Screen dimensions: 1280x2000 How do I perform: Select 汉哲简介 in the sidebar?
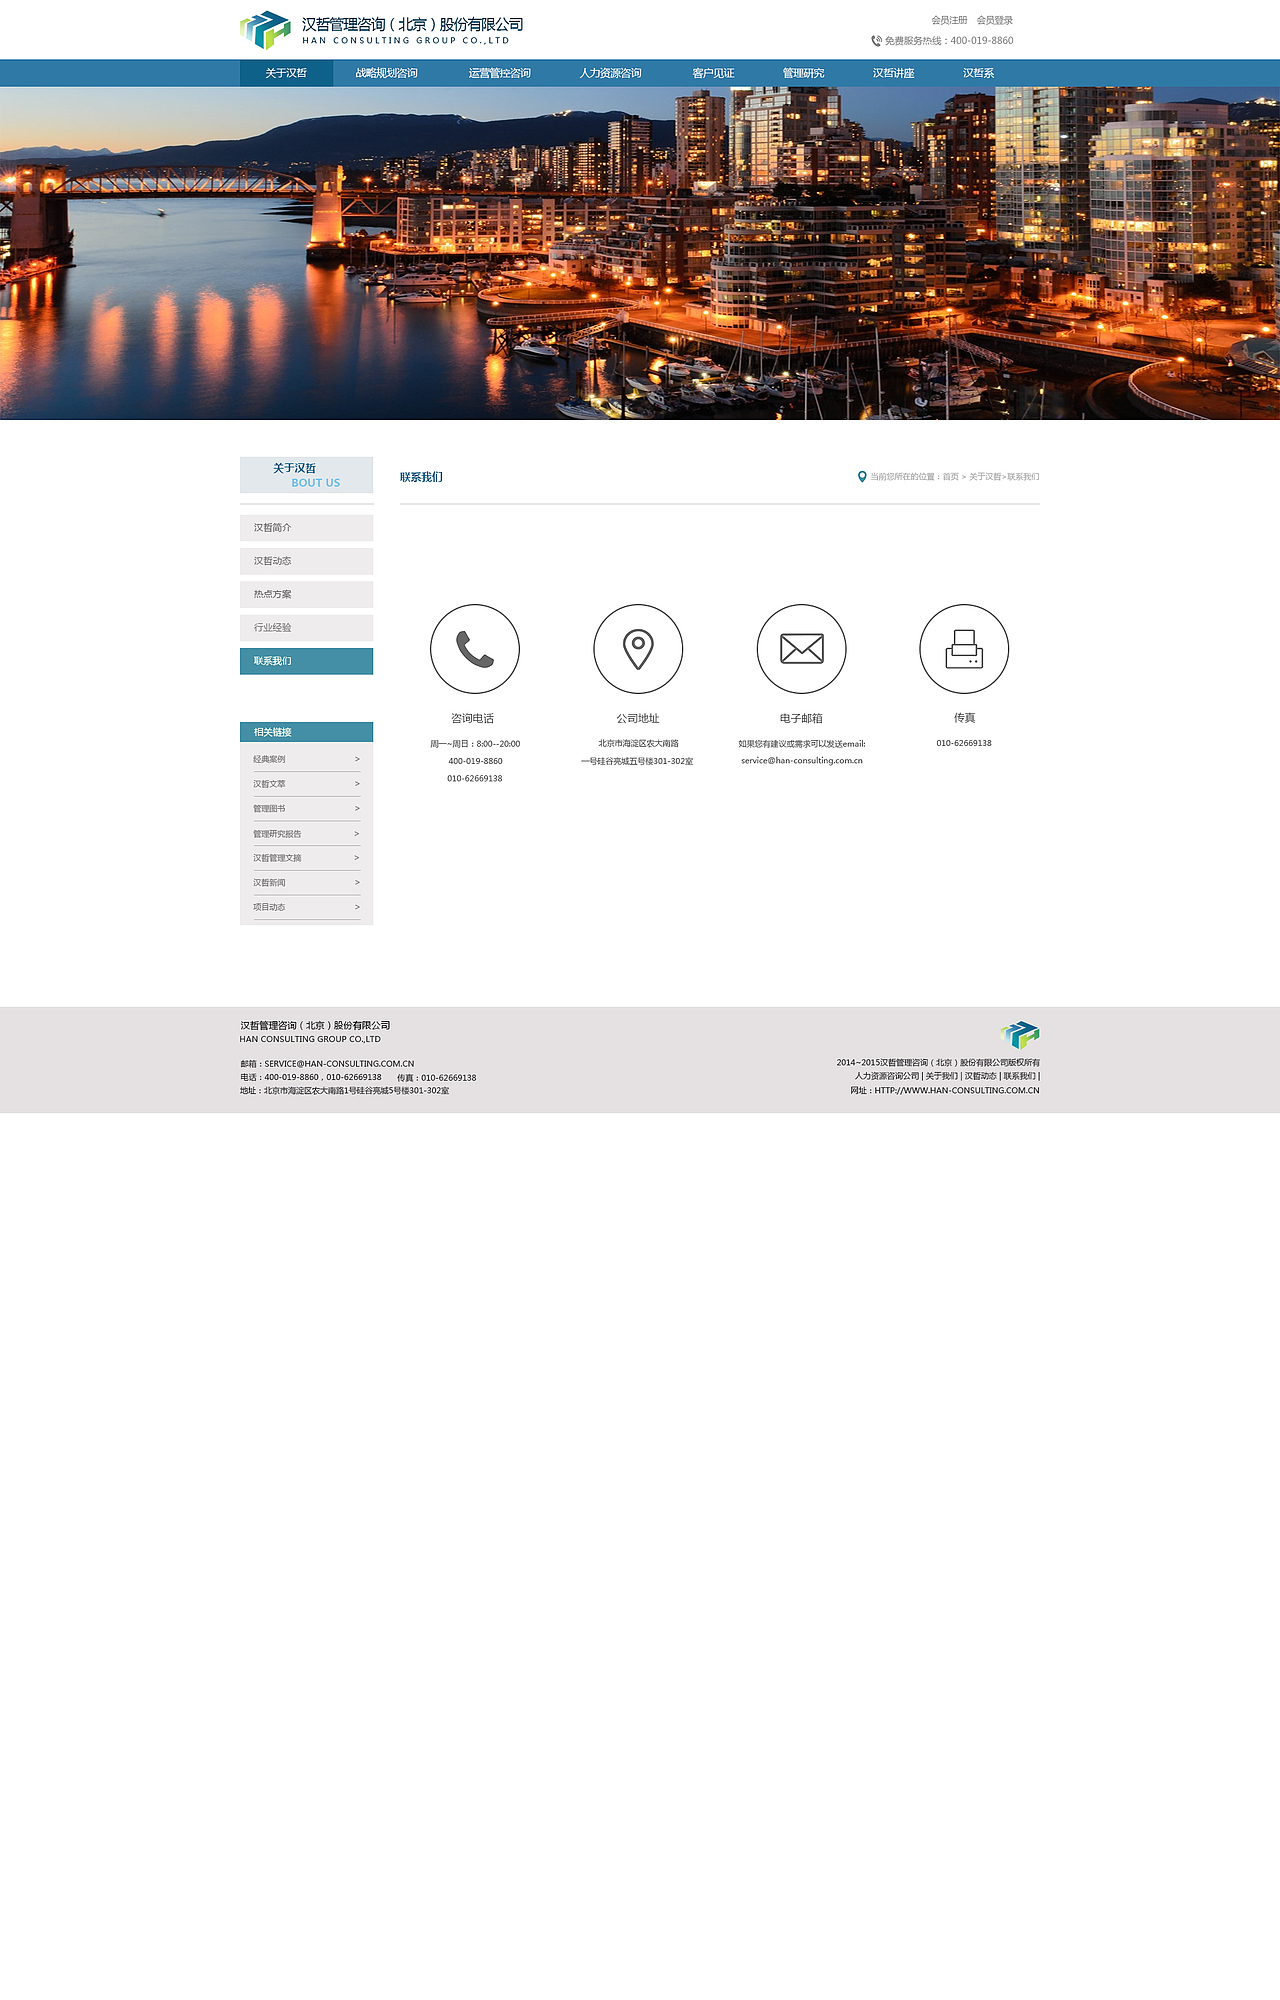pos(306,528)
